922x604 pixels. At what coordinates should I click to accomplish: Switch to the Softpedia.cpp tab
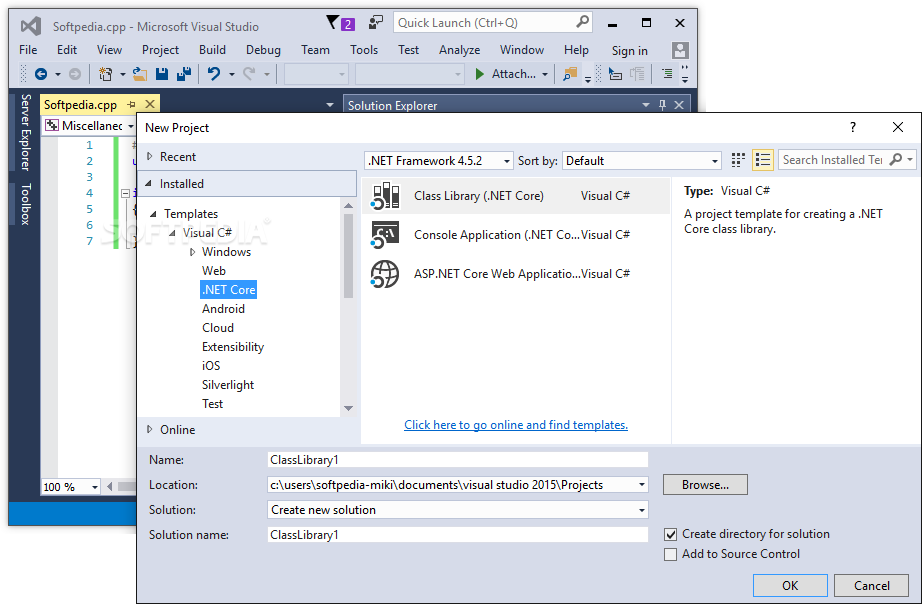pos(81,105)
